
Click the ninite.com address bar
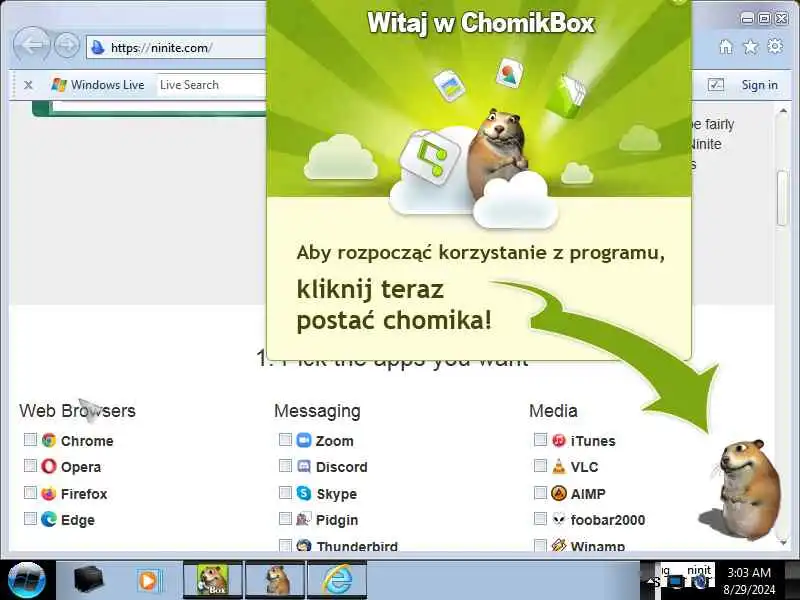177,48
